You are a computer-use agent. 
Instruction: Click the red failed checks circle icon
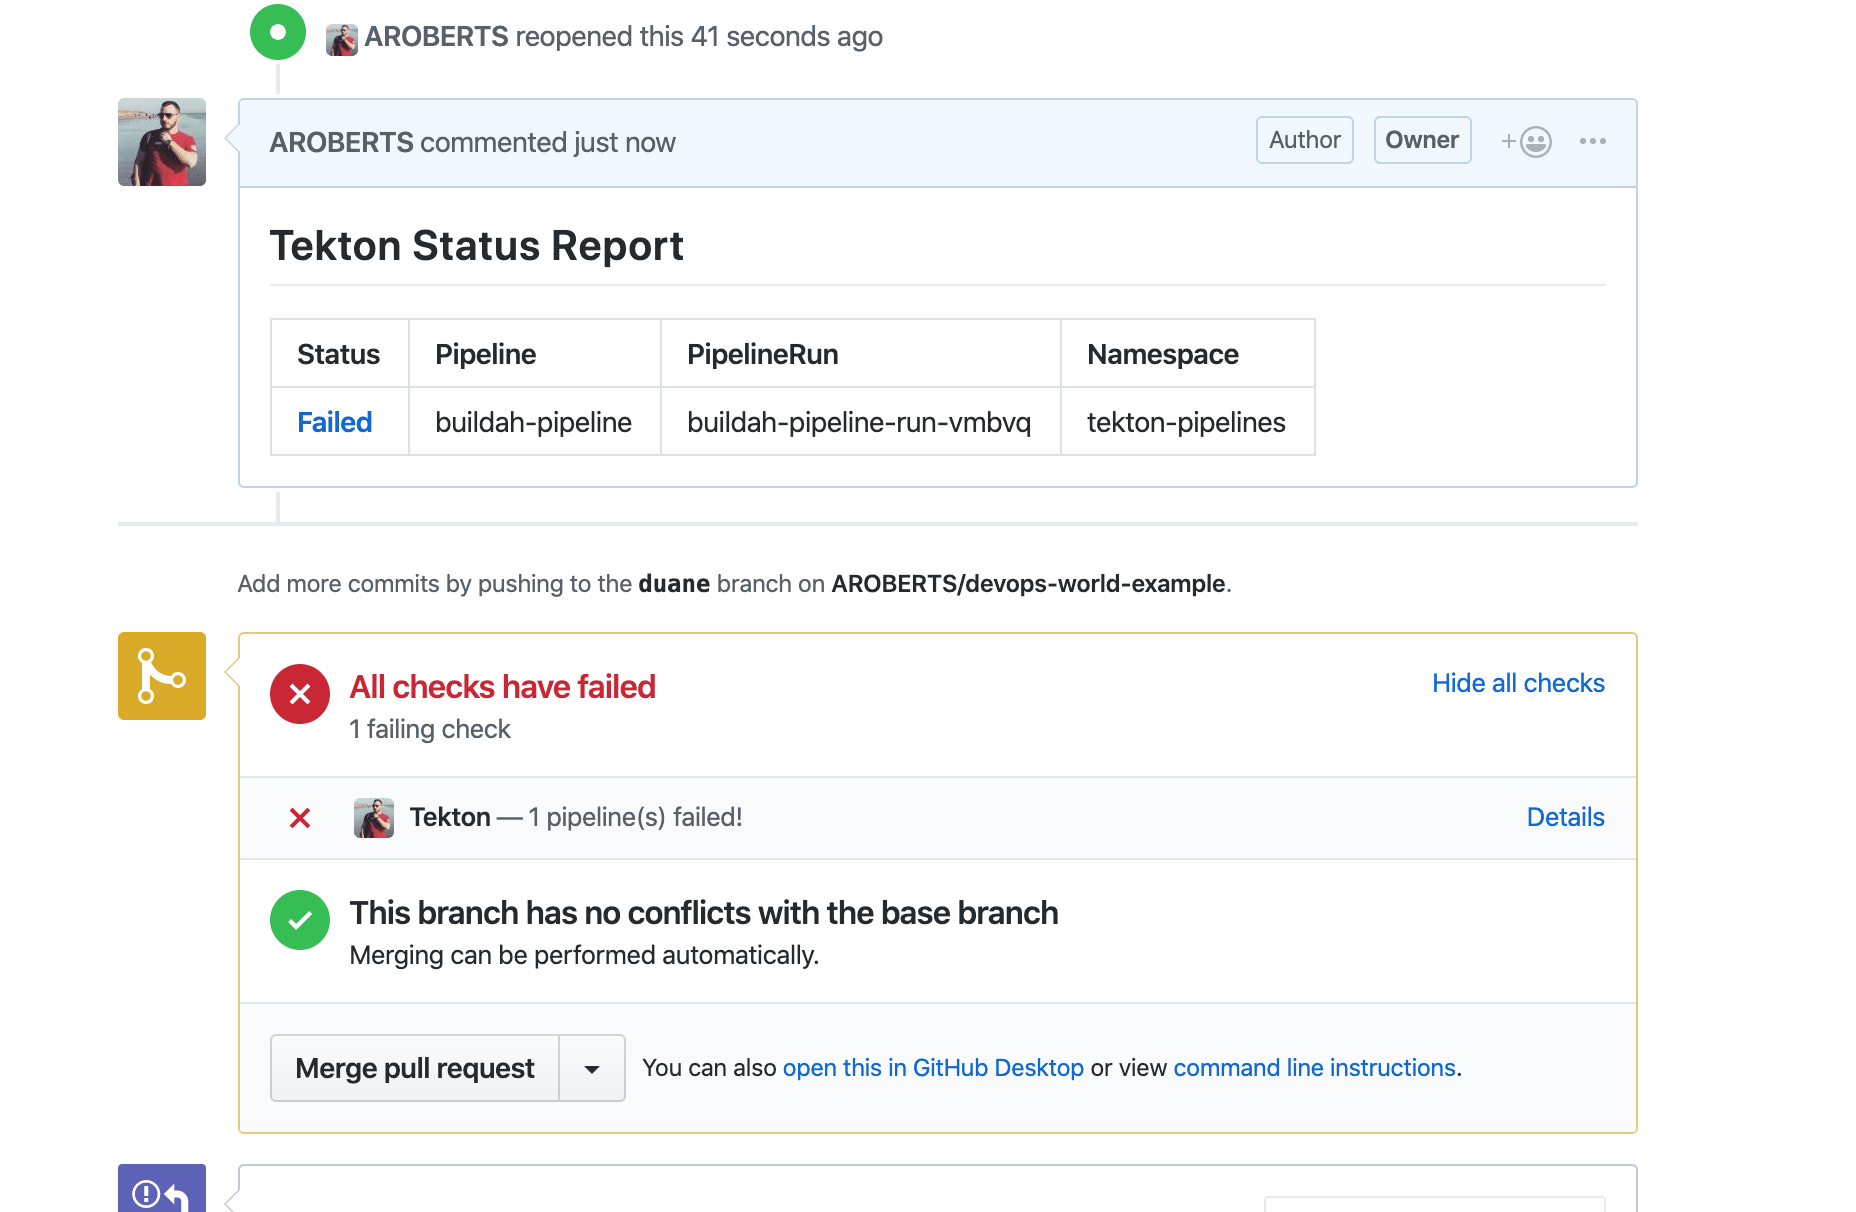[300, 694]
